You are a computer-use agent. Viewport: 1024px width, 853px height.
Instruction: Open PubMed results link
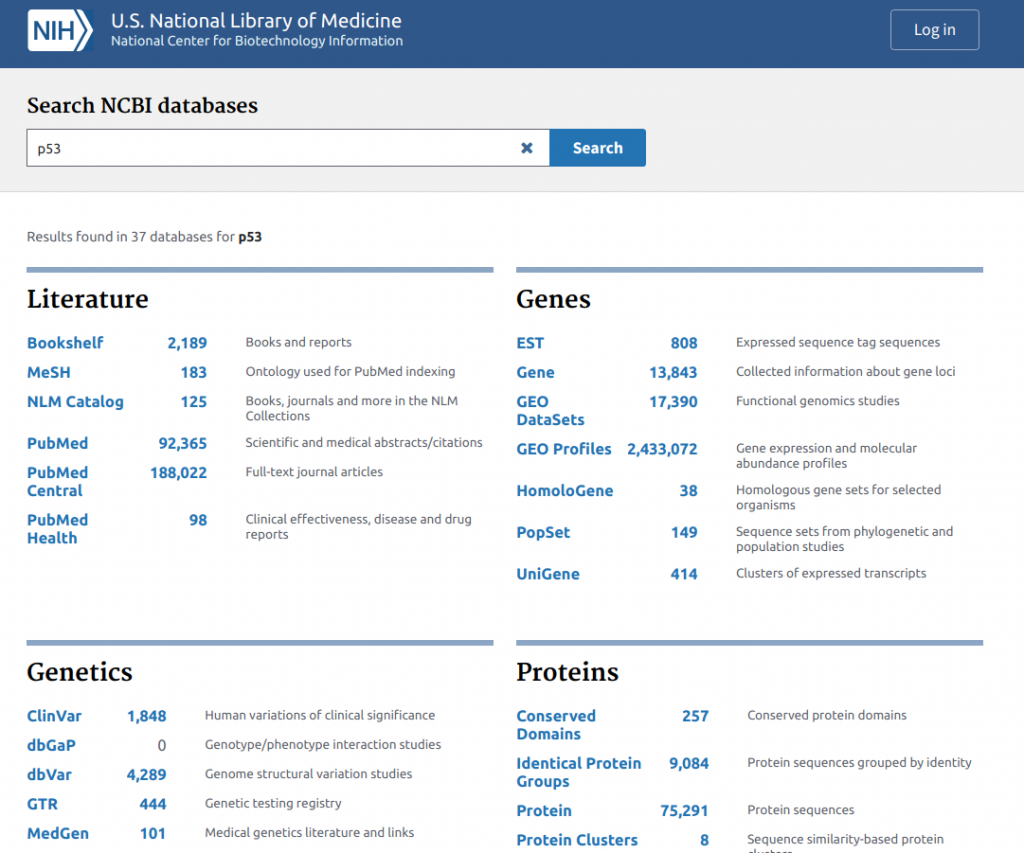point(57,443)
